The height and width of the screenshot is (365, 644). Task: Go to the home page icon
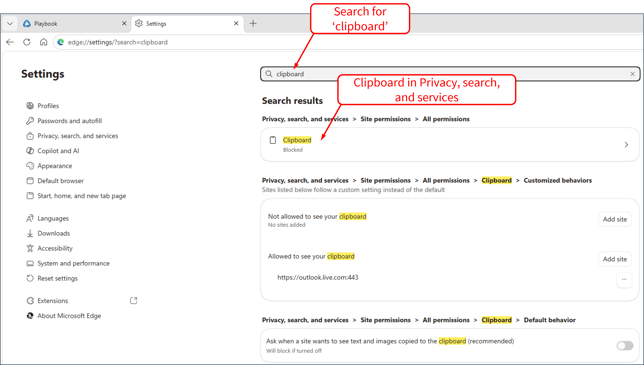point(44,42)
